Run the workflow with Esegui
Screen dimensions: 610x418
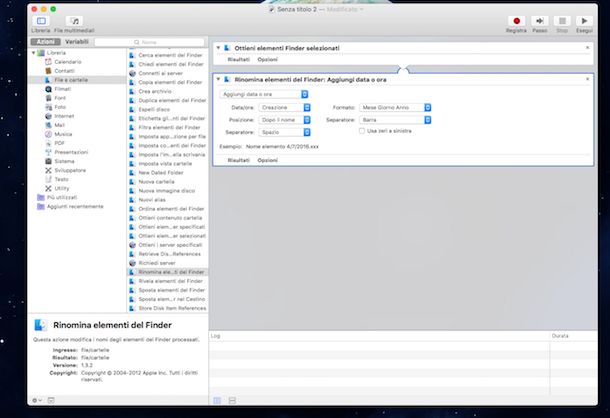click(584, 21)
